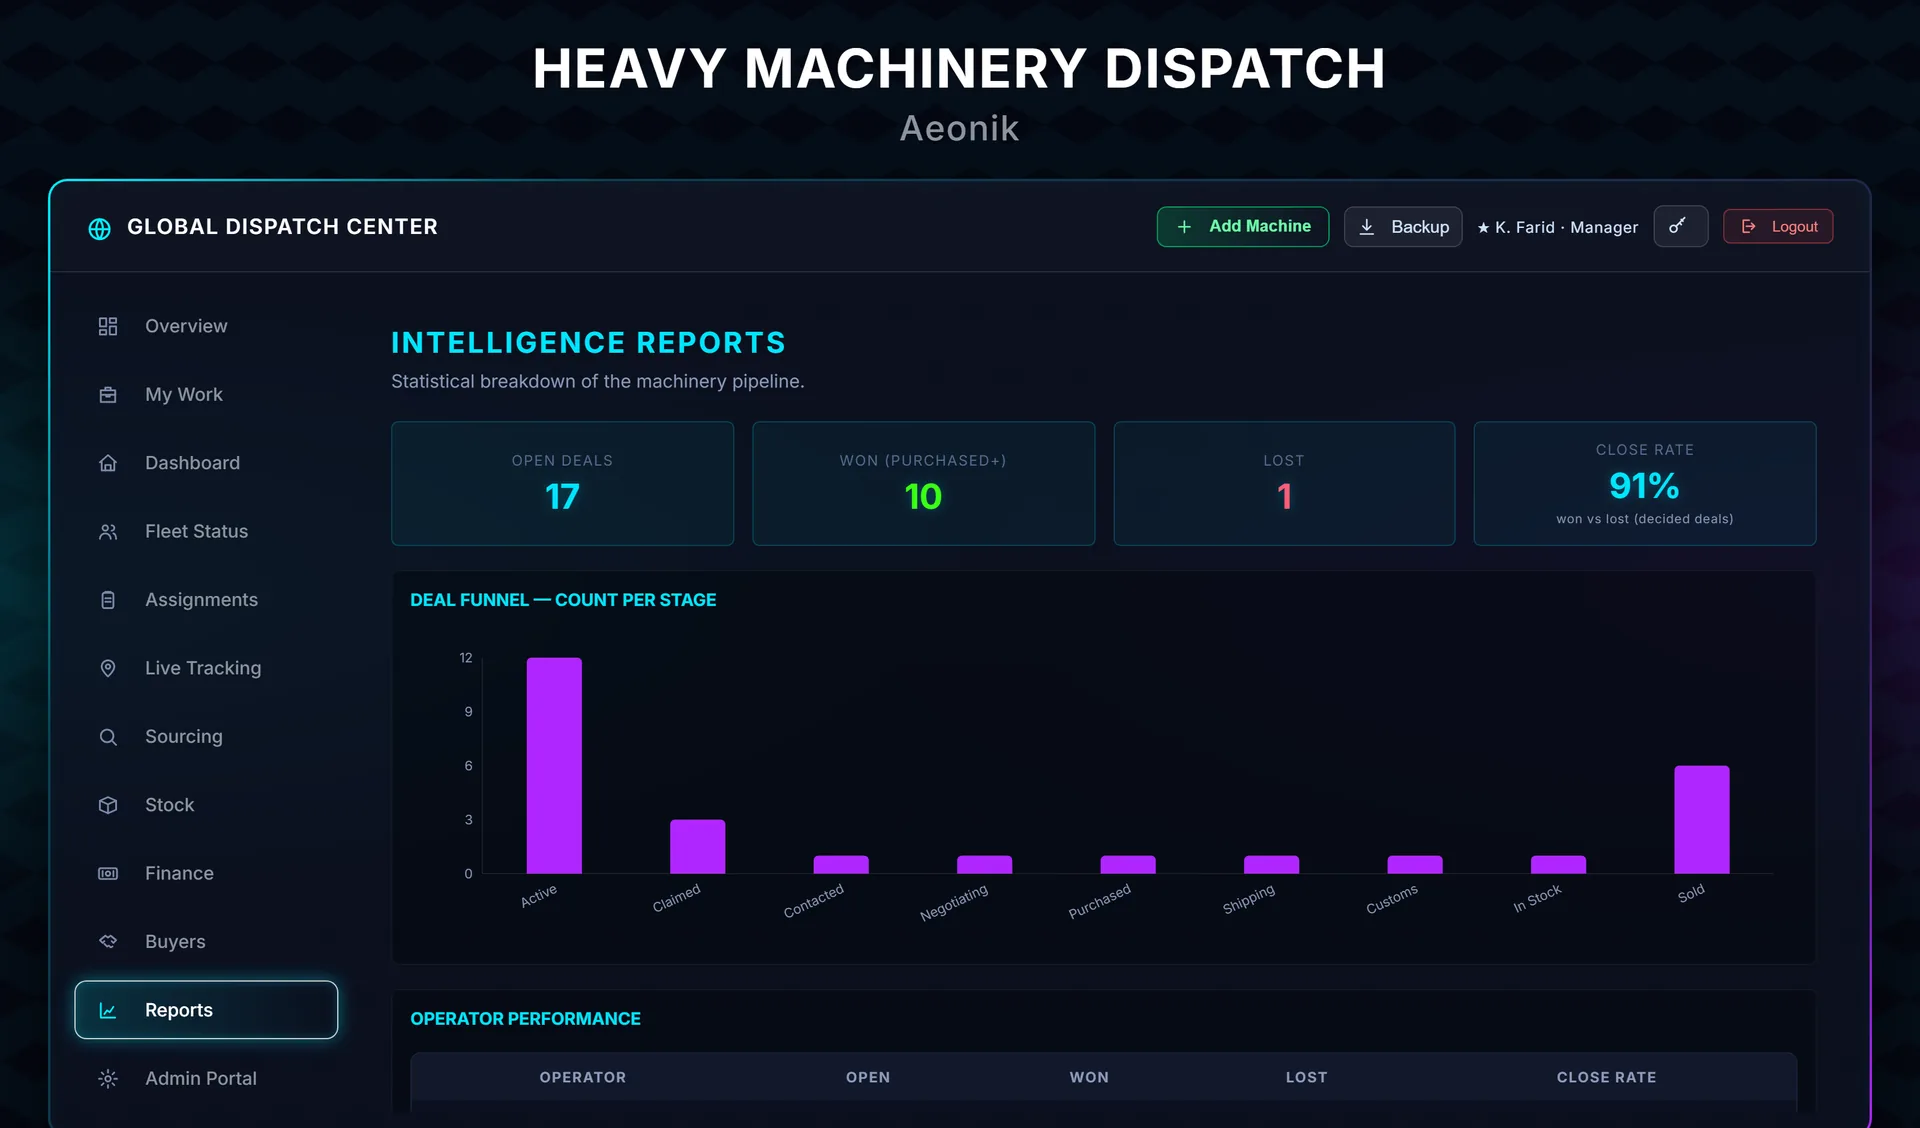Click the Negotiating bar in the chart
This screenshot has height=1128, width=1920.
[x=984, y=865]
